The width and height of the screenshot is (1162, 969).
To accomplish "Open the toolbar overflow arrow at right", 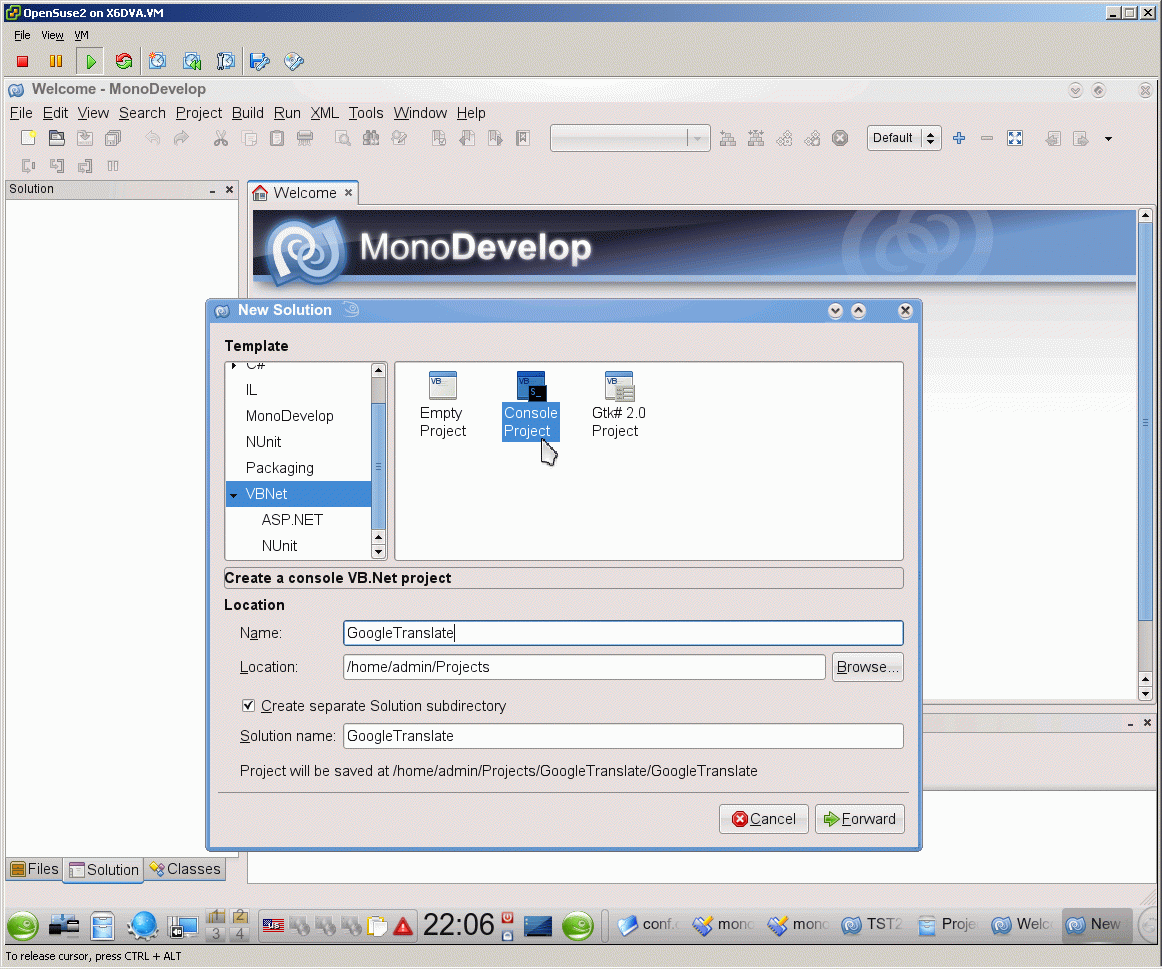I will tap(1109, 139).
